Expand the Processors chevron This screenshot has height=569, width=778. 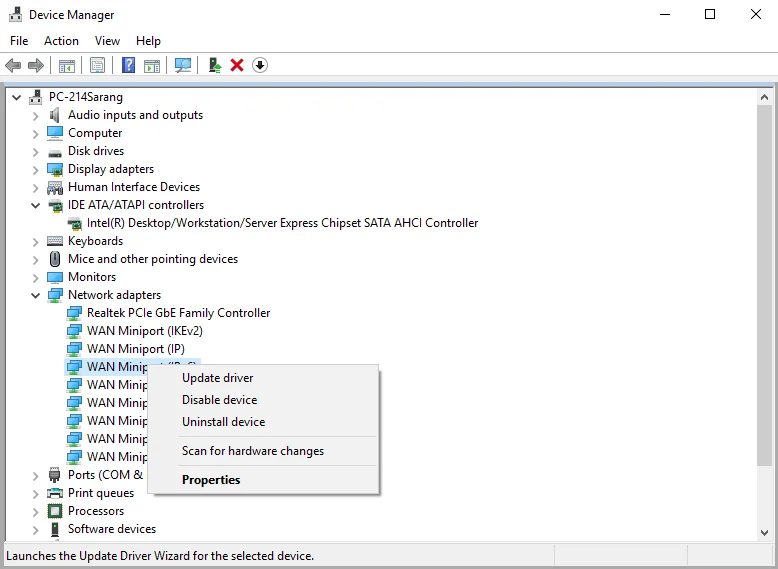click(x=35, y=511)
